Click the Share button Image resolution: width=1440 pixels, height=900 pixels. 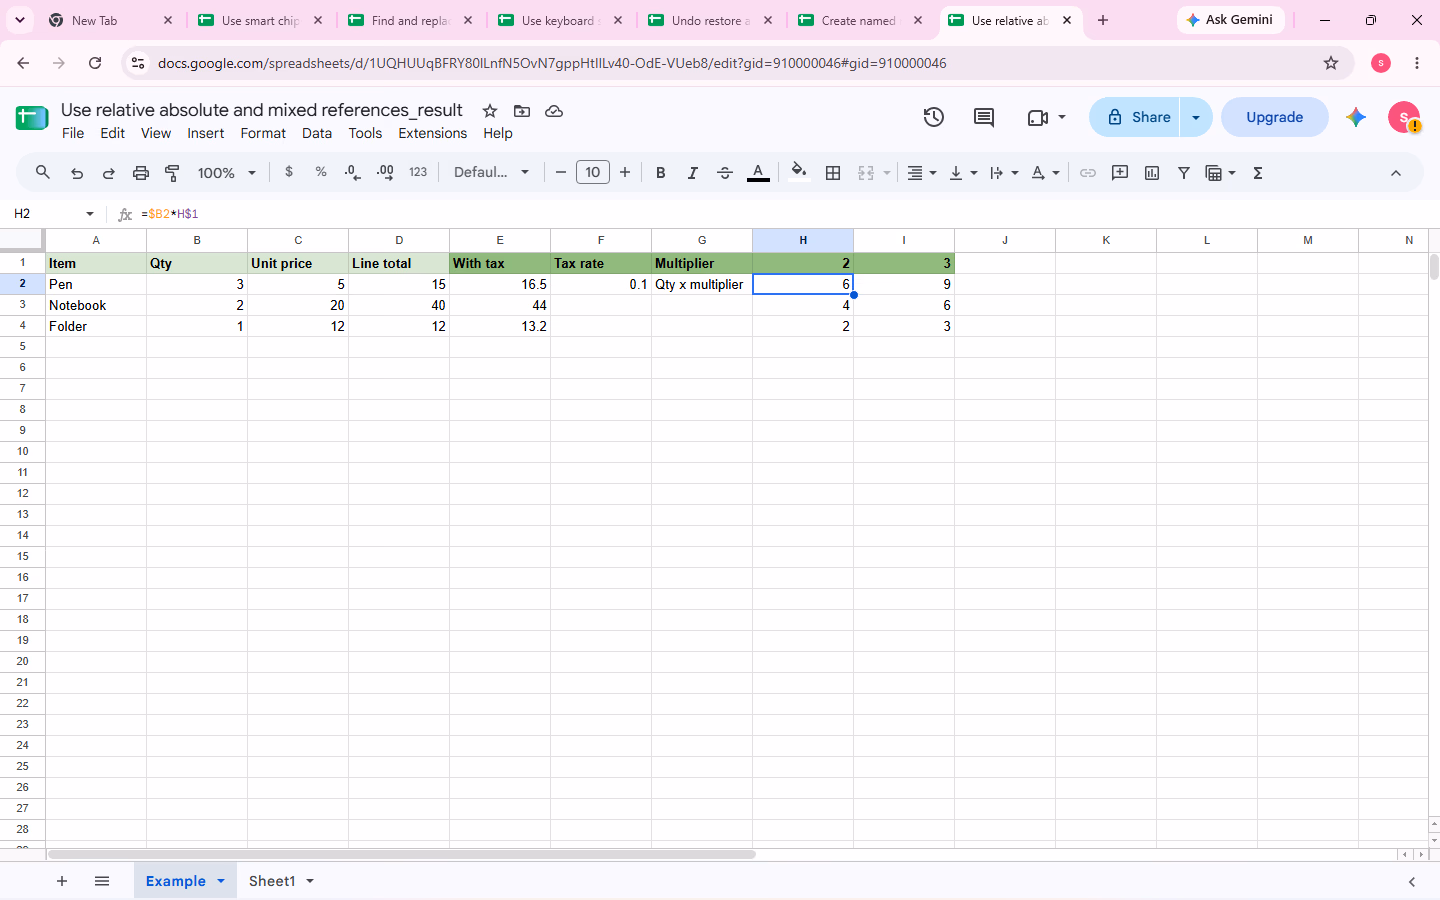click(x=1135, y=117)
